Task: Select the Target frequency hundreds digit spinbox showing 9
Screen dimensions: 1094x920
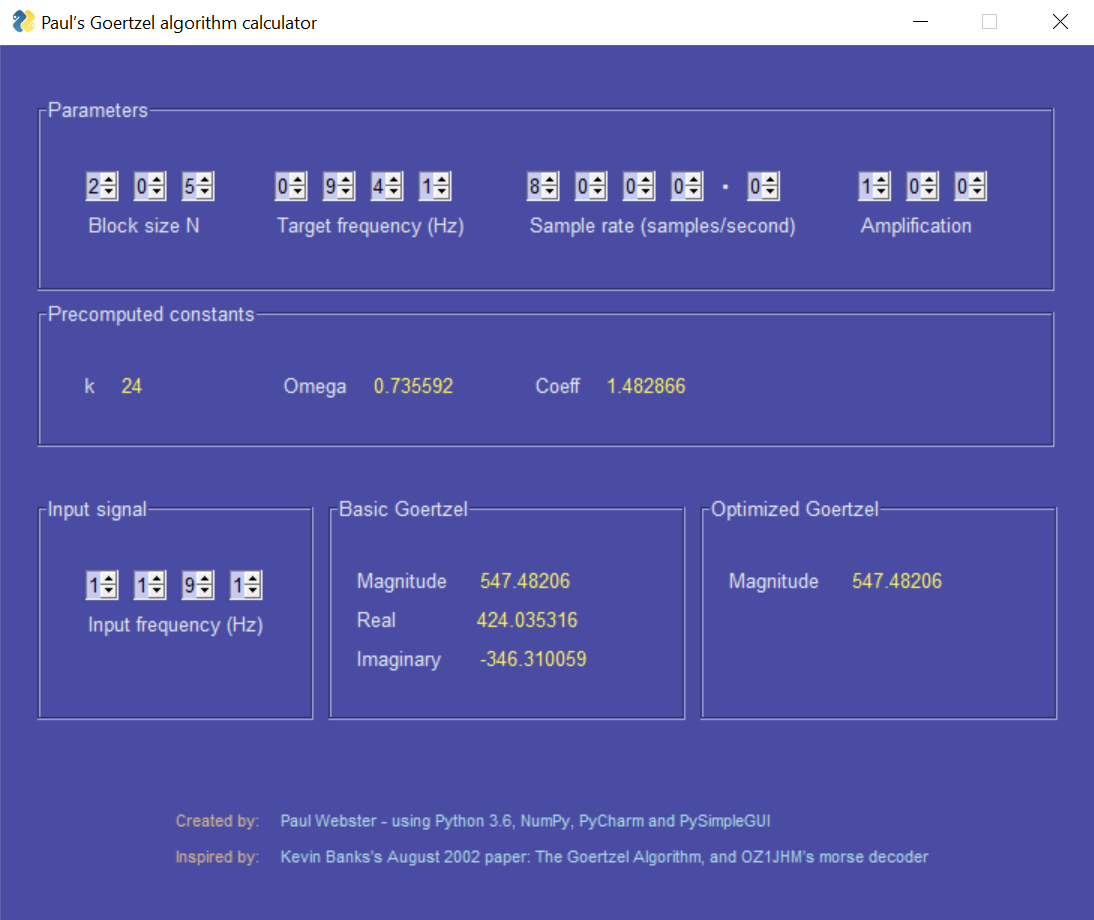Action: click(339, 186)
